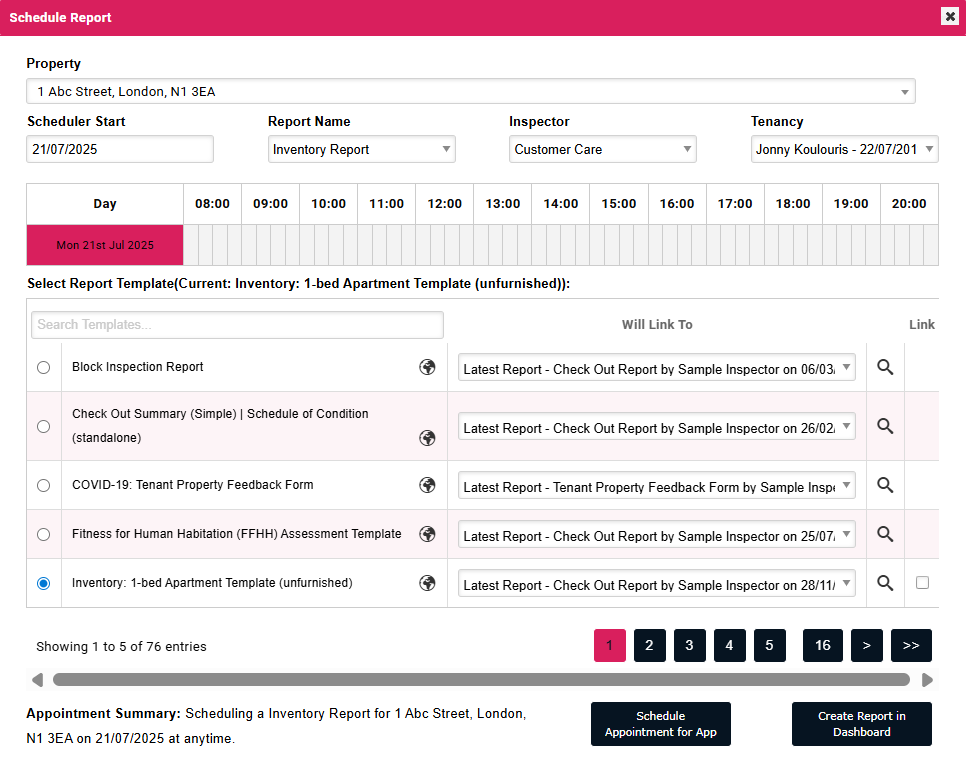Click globe icon beside Block Inspection Report
This screenshot has height=784, width=966.
(x=427, y=367)
